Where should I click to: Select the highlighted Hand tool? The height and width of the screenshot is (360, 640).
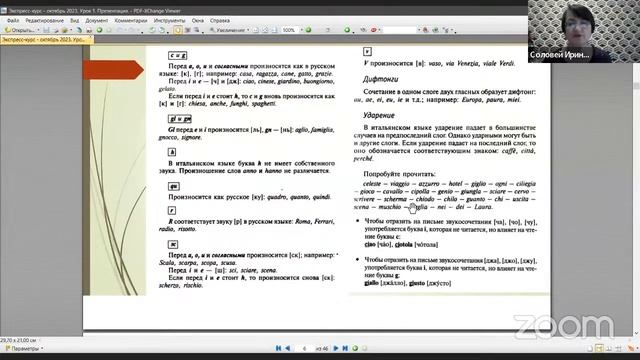pos(178,30)
